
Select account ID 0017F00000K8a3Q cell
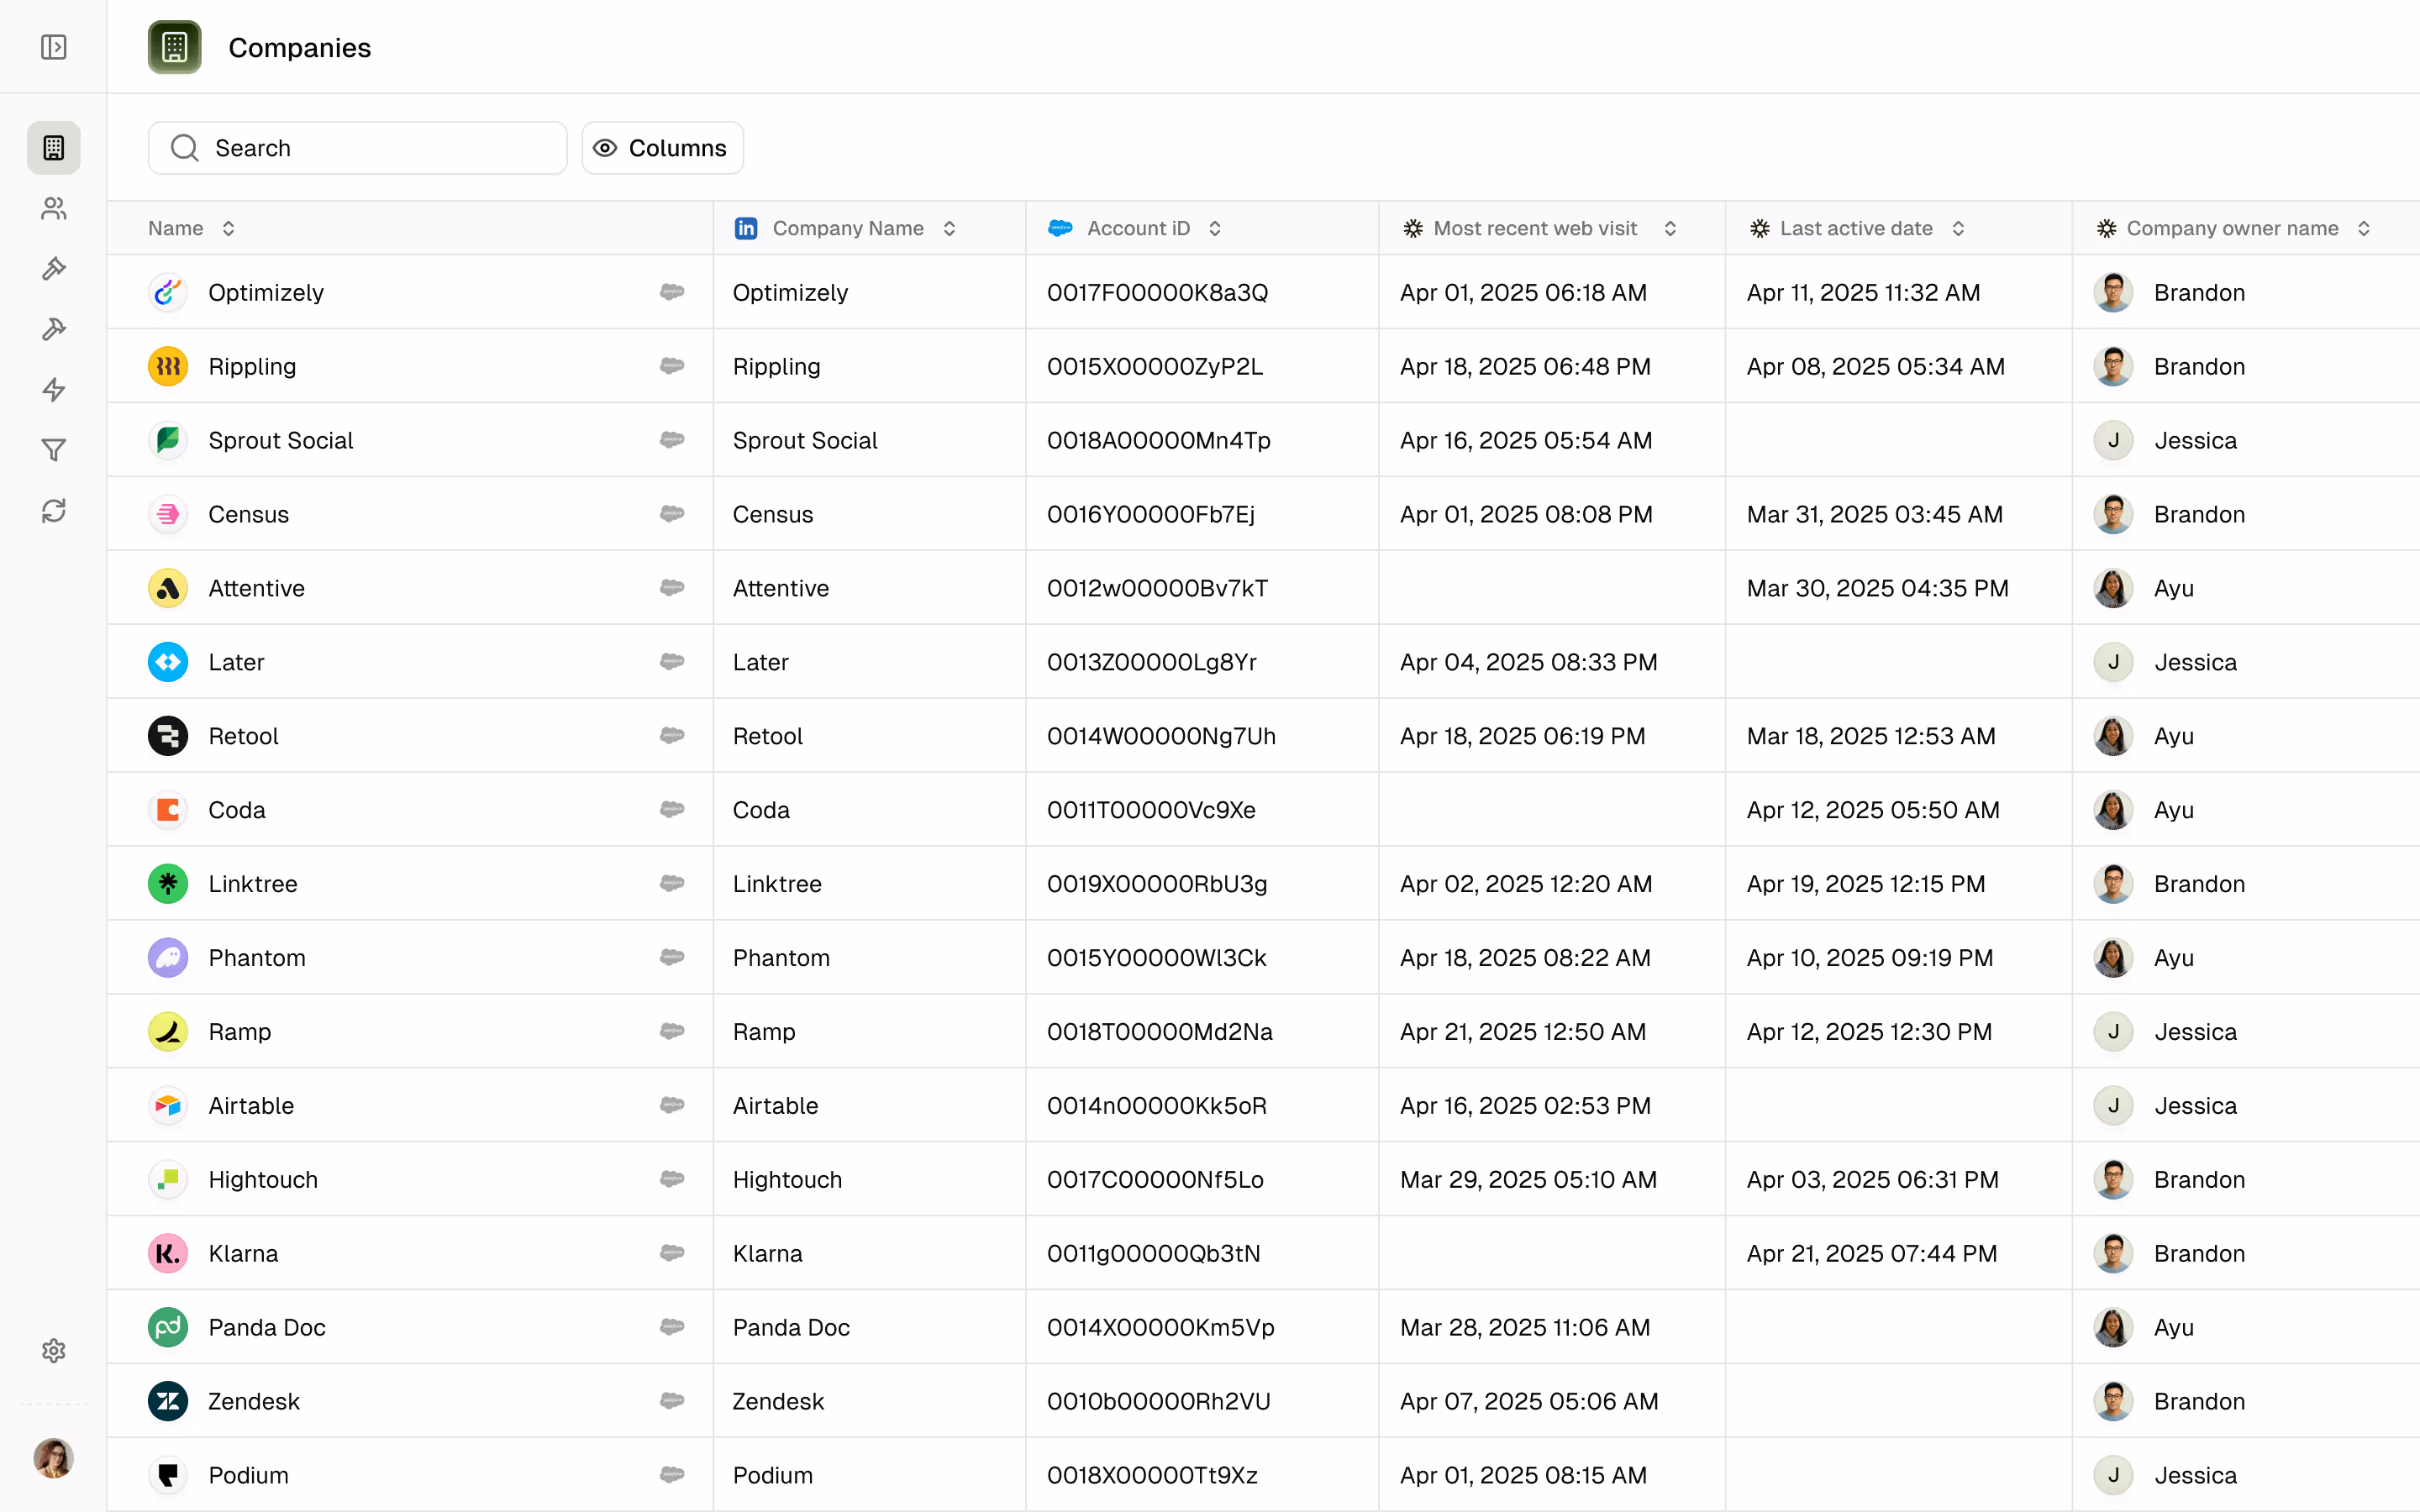coord(1201,292)
